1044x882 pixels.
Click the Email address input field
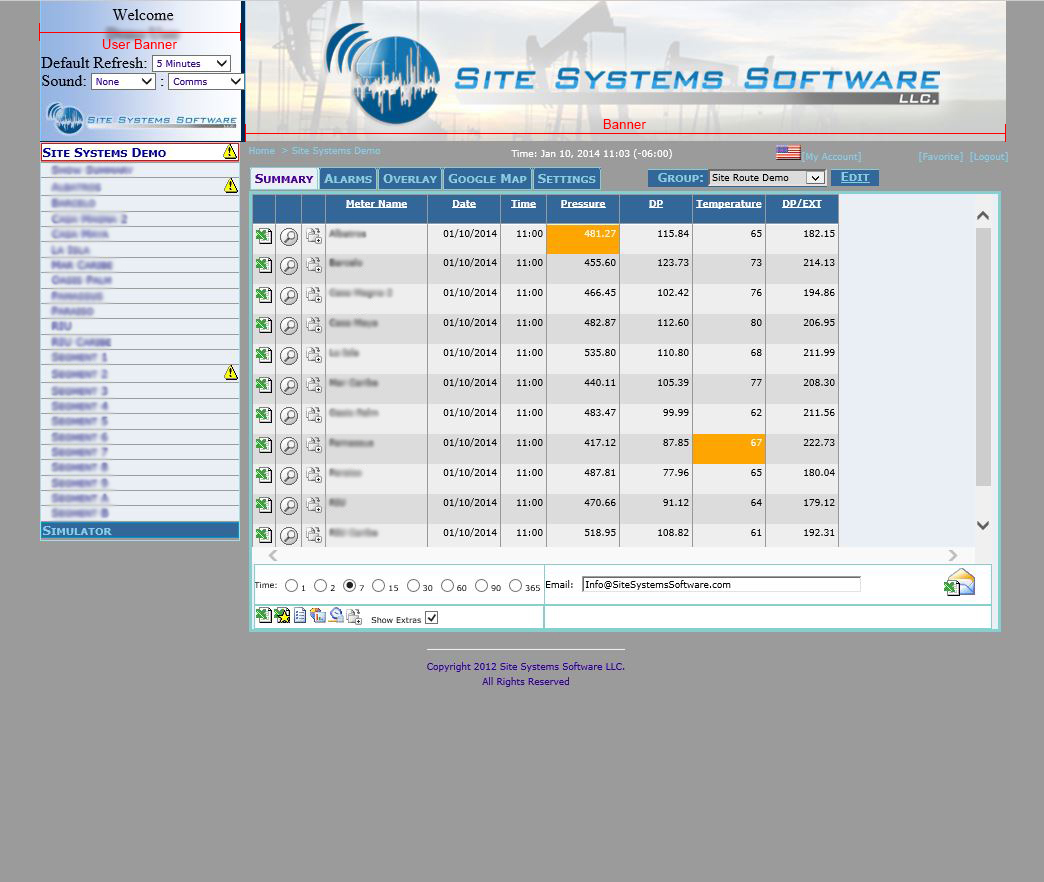[x=721, y=584]
